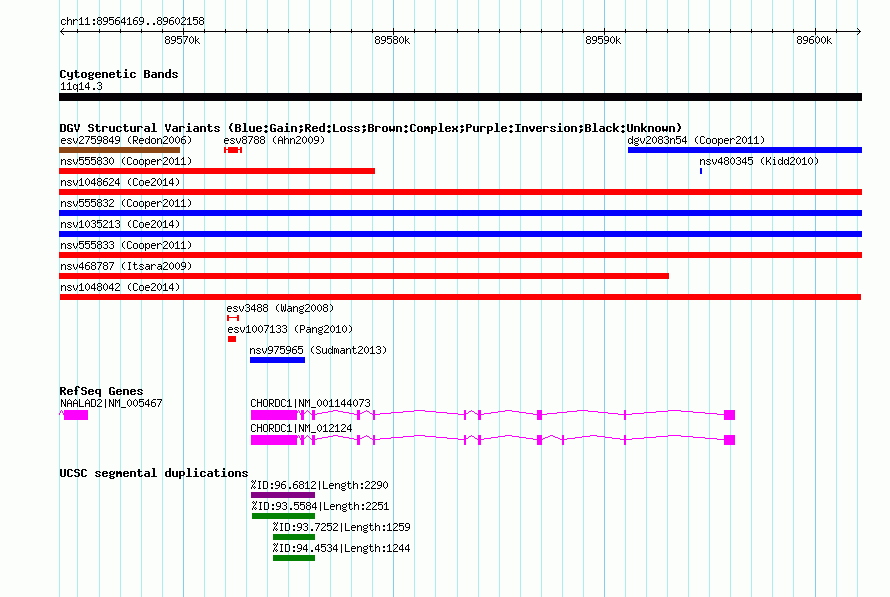This screenshot has width=890, height=597.
Task: Click the CHORDC1|NM_012124 transcript label
Action: pos(301,428)
